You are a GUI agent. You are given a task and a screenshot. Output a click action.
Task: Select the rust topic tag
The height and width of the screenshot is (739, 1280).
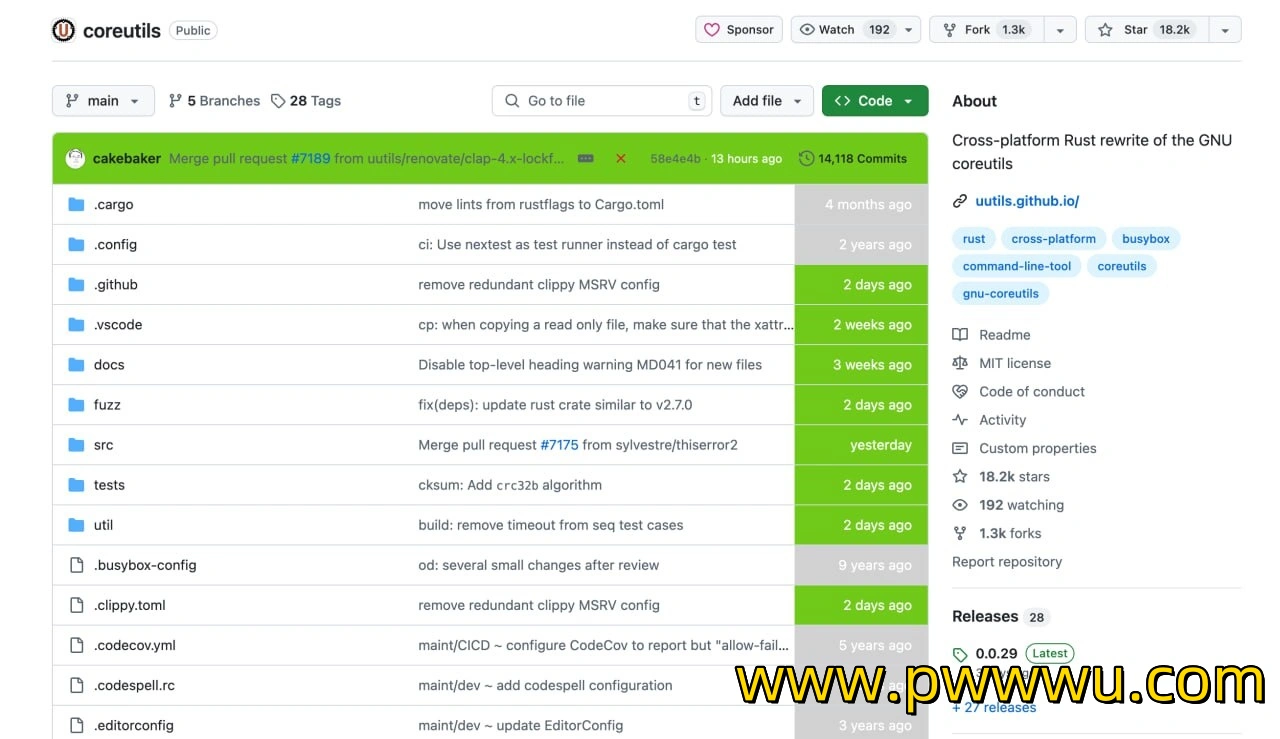point(974,238)
